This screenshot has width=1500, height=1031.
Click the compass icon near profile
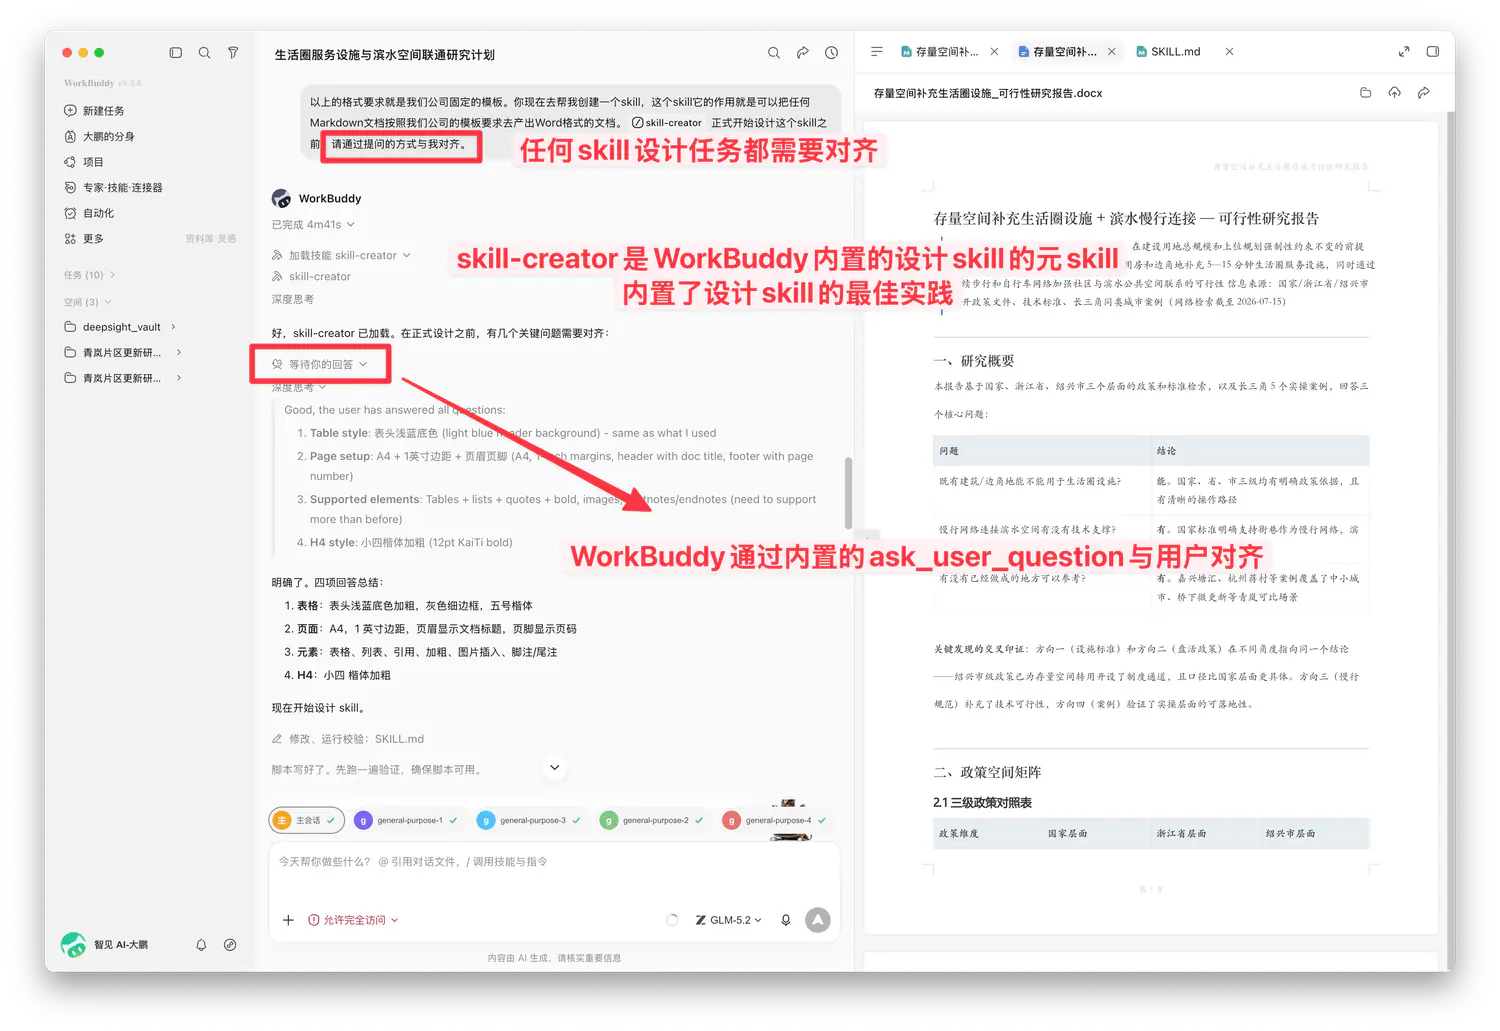(230, 945)
